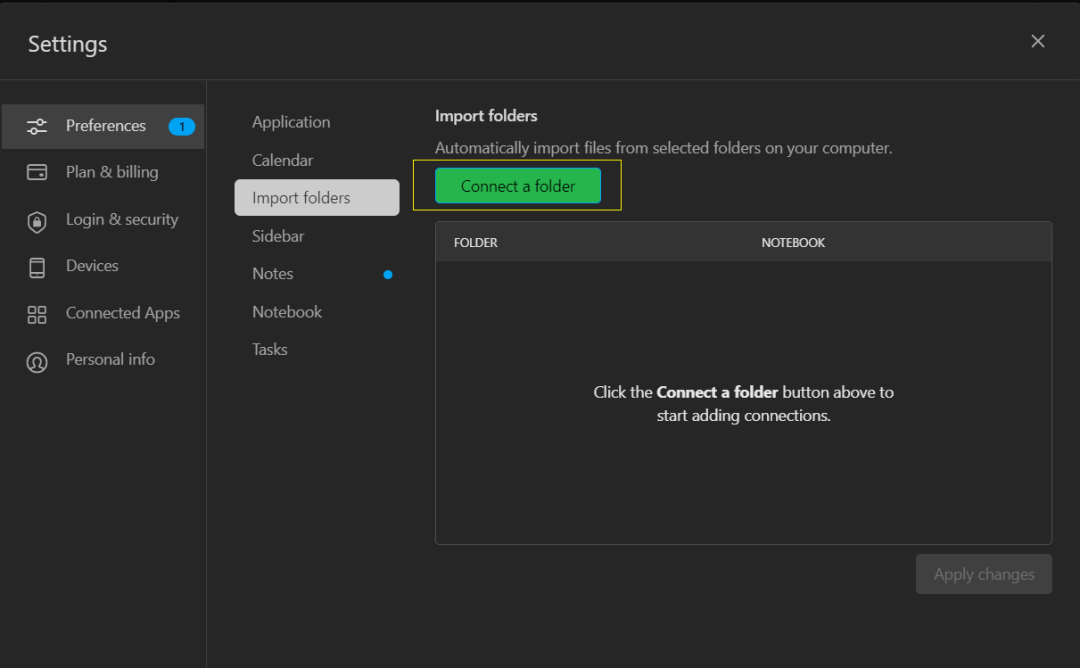Viewport: 1080px width, 668px height.
Task: Click the Login & security shield icon
Action: click(x=37, y=221)
